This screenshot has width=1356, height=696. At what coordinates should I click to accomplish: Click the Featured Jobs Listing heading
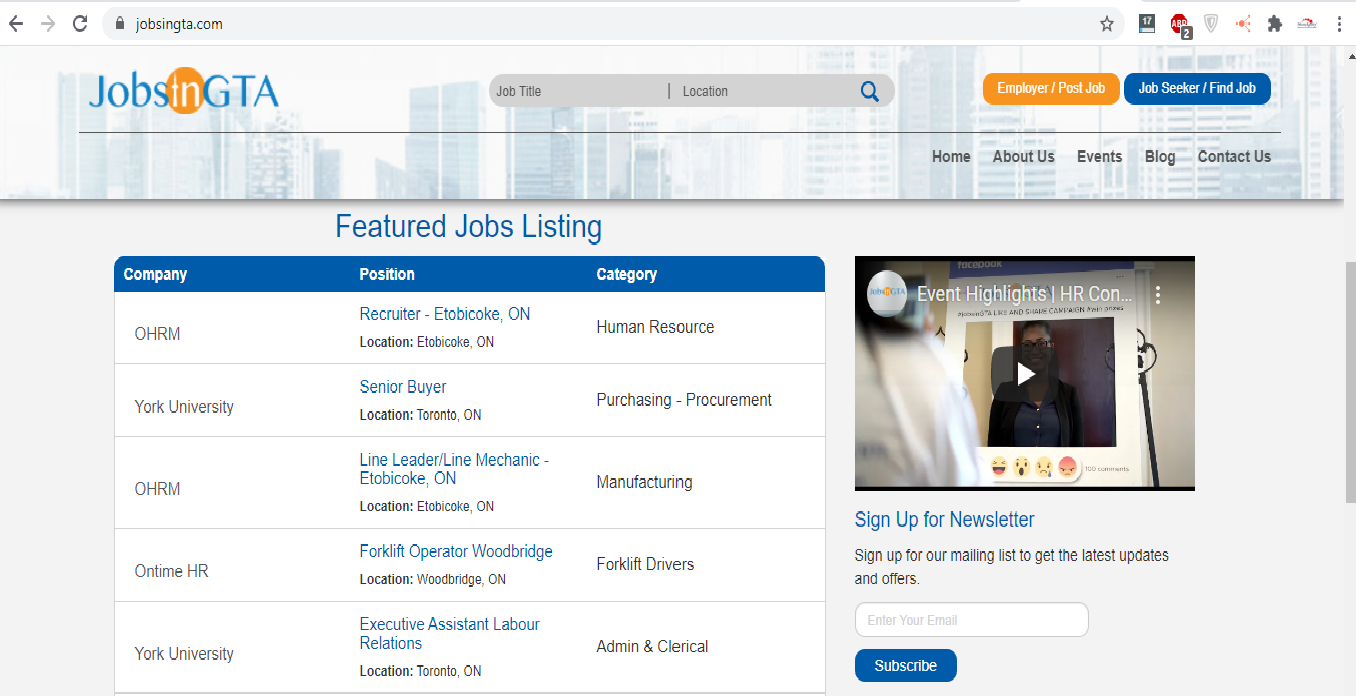point(468,227)
